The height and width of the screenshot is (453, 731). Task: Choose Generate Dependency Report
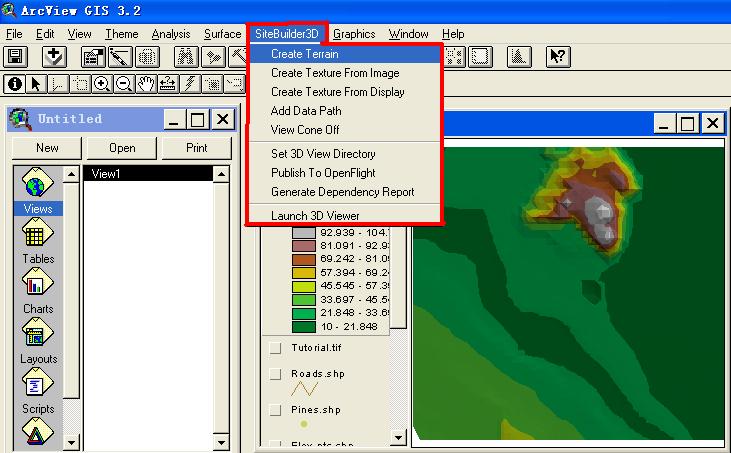[x=345, y=192]
